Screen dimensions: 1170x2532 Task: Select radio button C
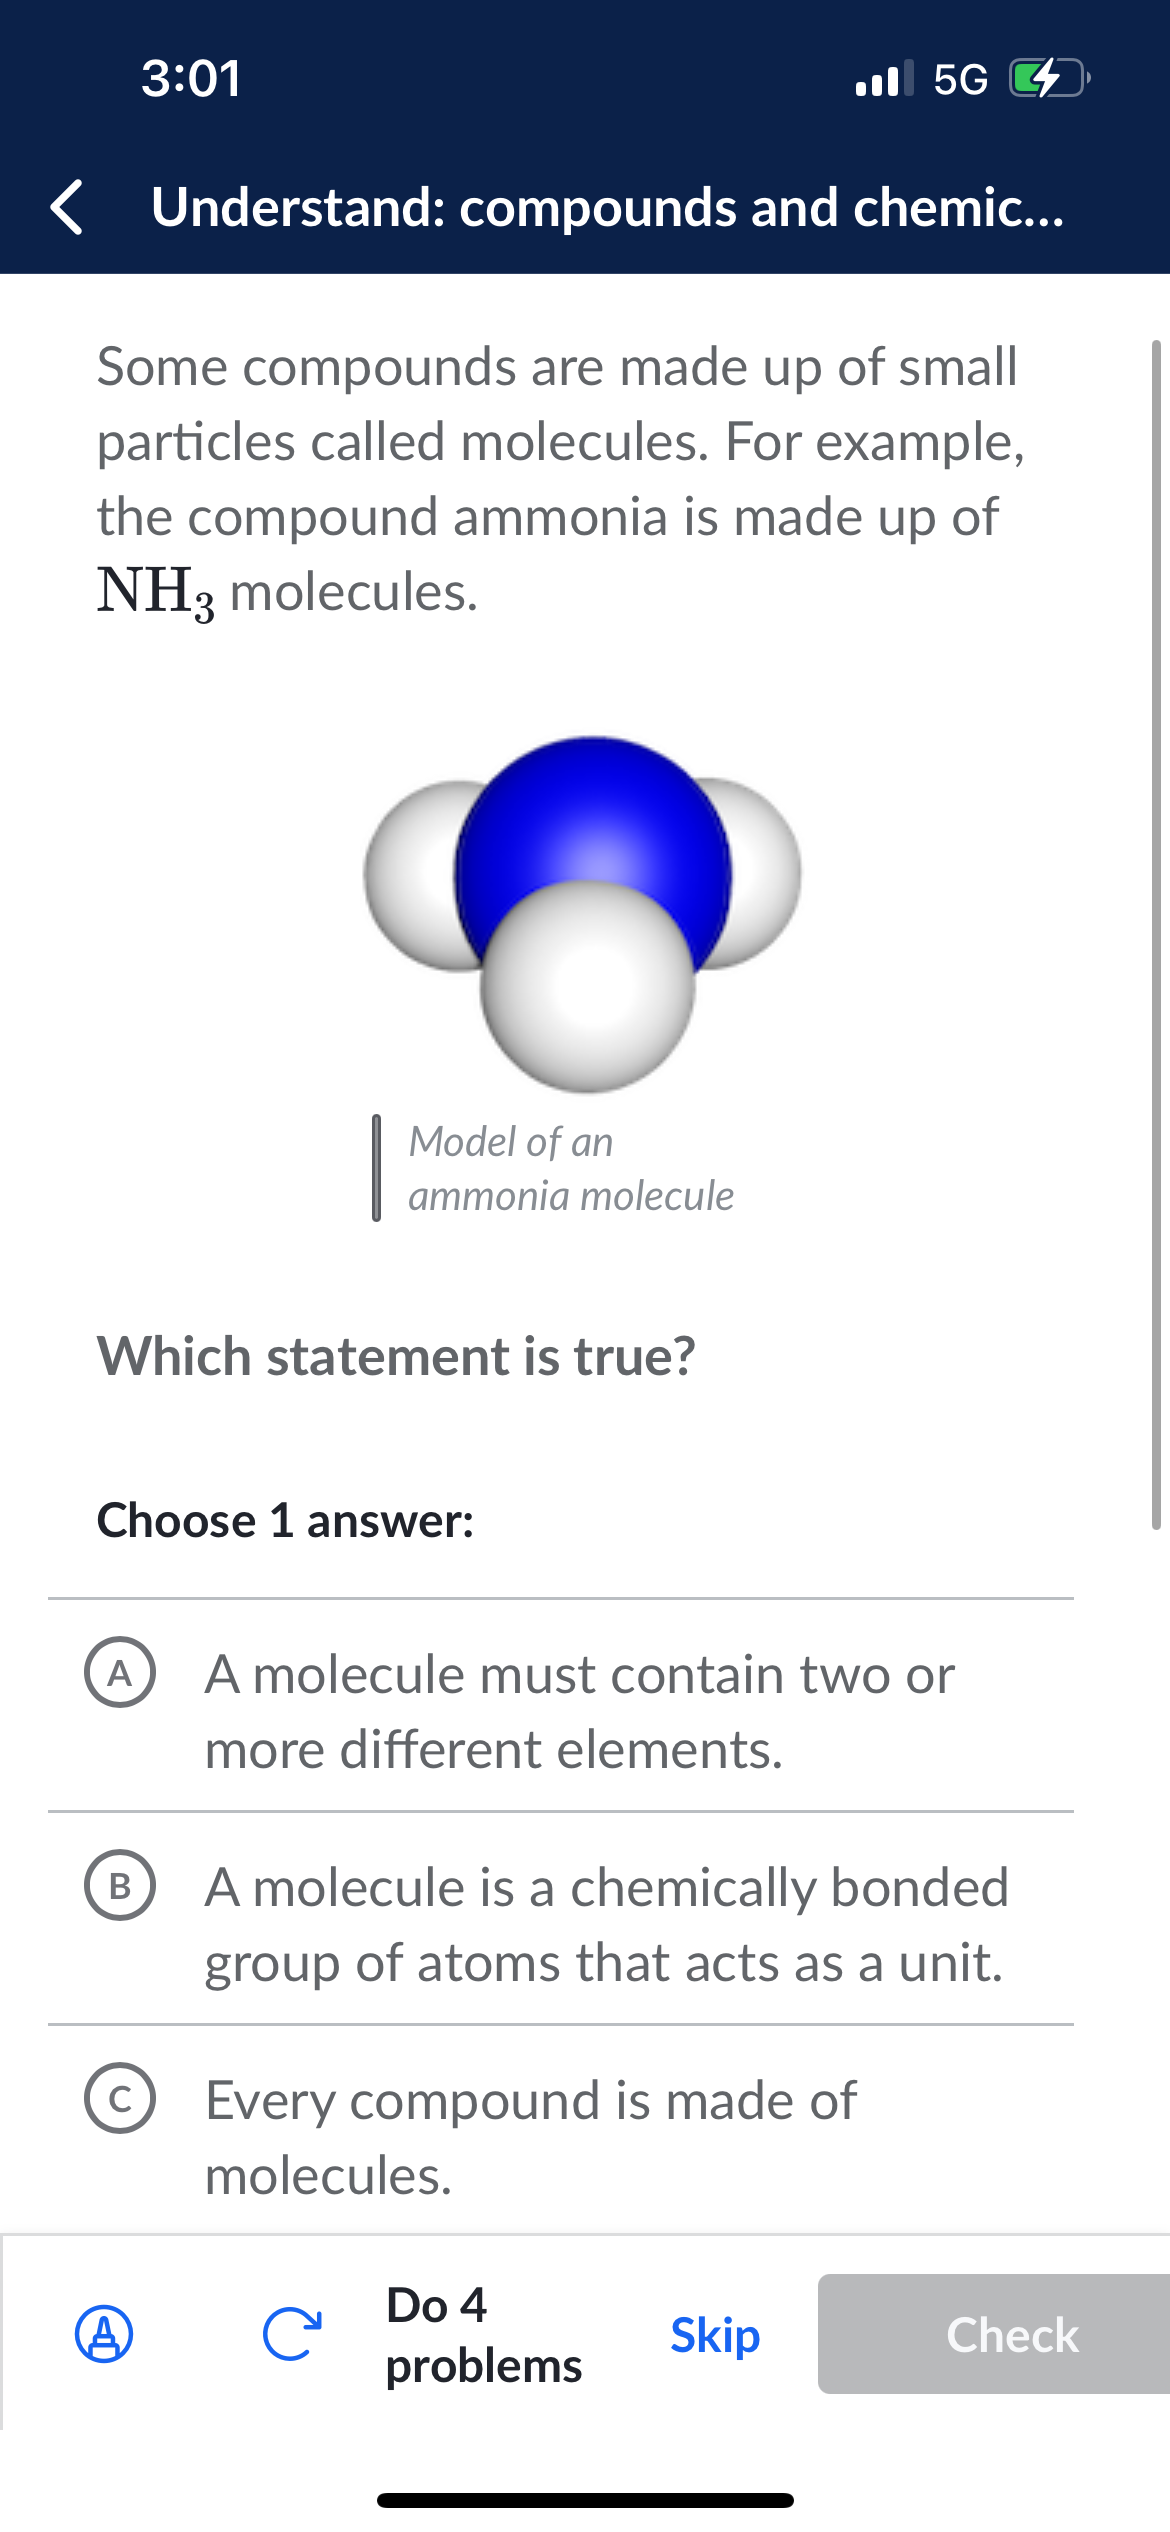tap(123, 2100)
